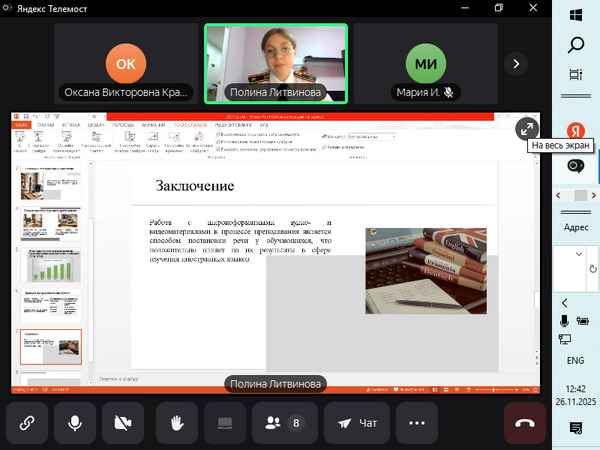Screen dimensions: 600x450
Task: Open Yandex Browser from the taskbar
Action: click(x=576, y=130)
